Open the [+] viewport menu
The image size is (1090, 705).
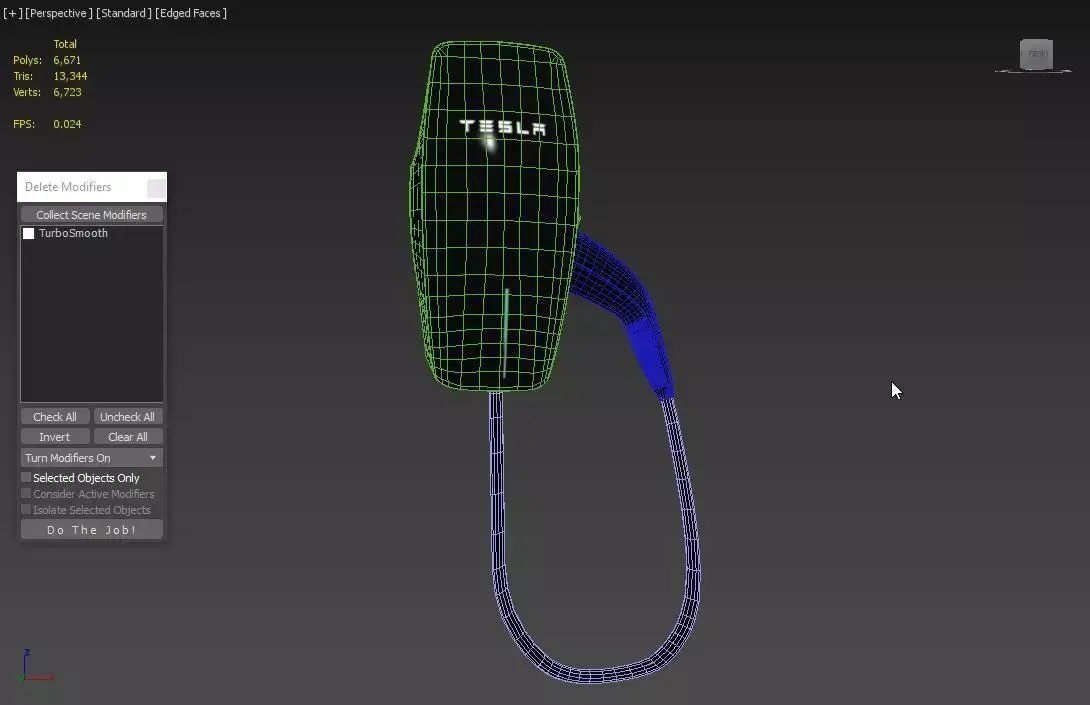pyautogui.click(x=13, y=13)
